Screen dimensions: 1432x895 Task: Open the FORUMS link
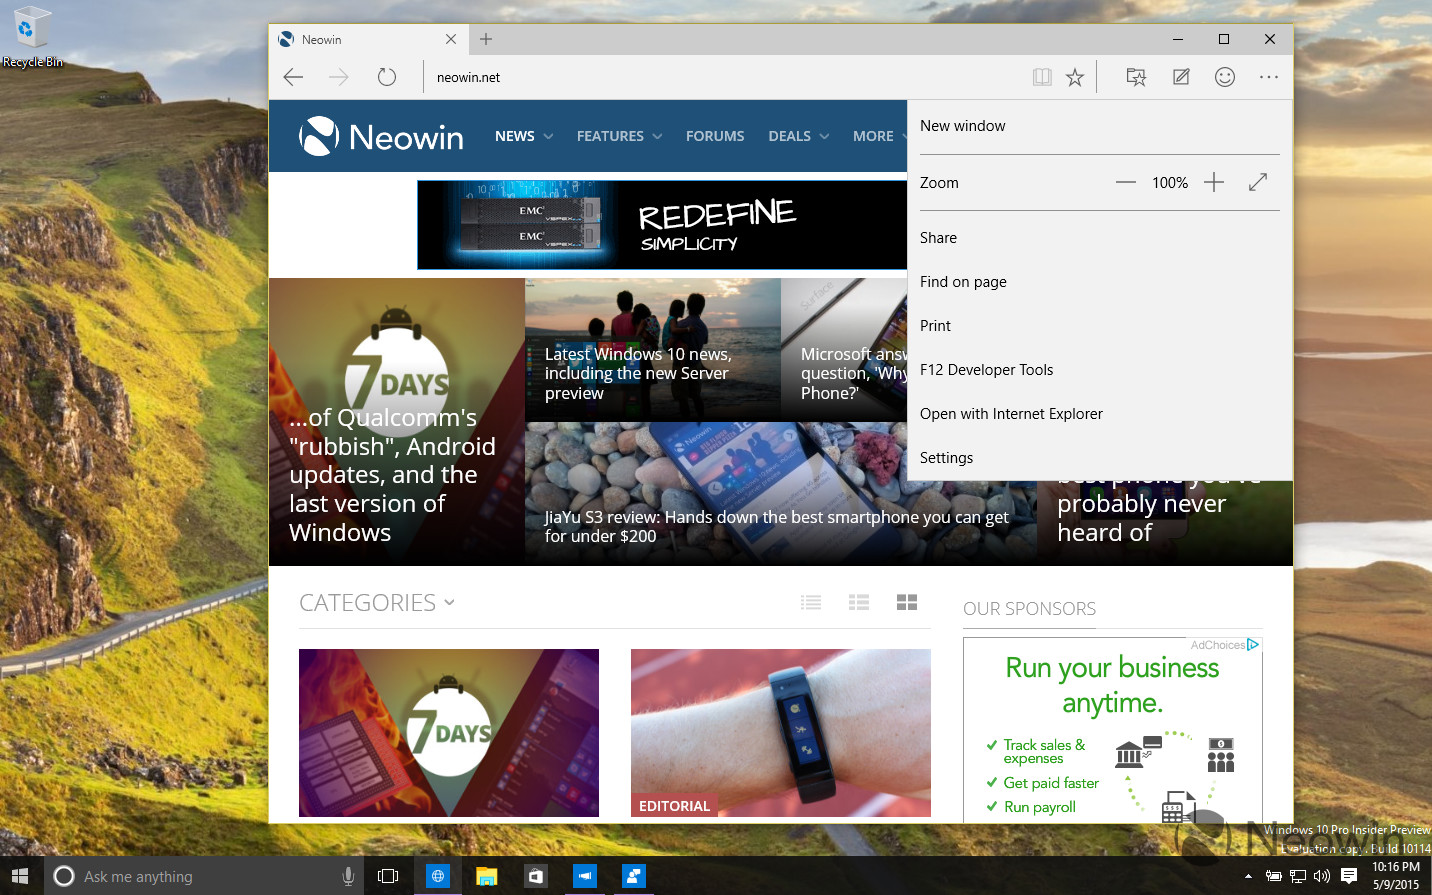(x=715, y=136)
